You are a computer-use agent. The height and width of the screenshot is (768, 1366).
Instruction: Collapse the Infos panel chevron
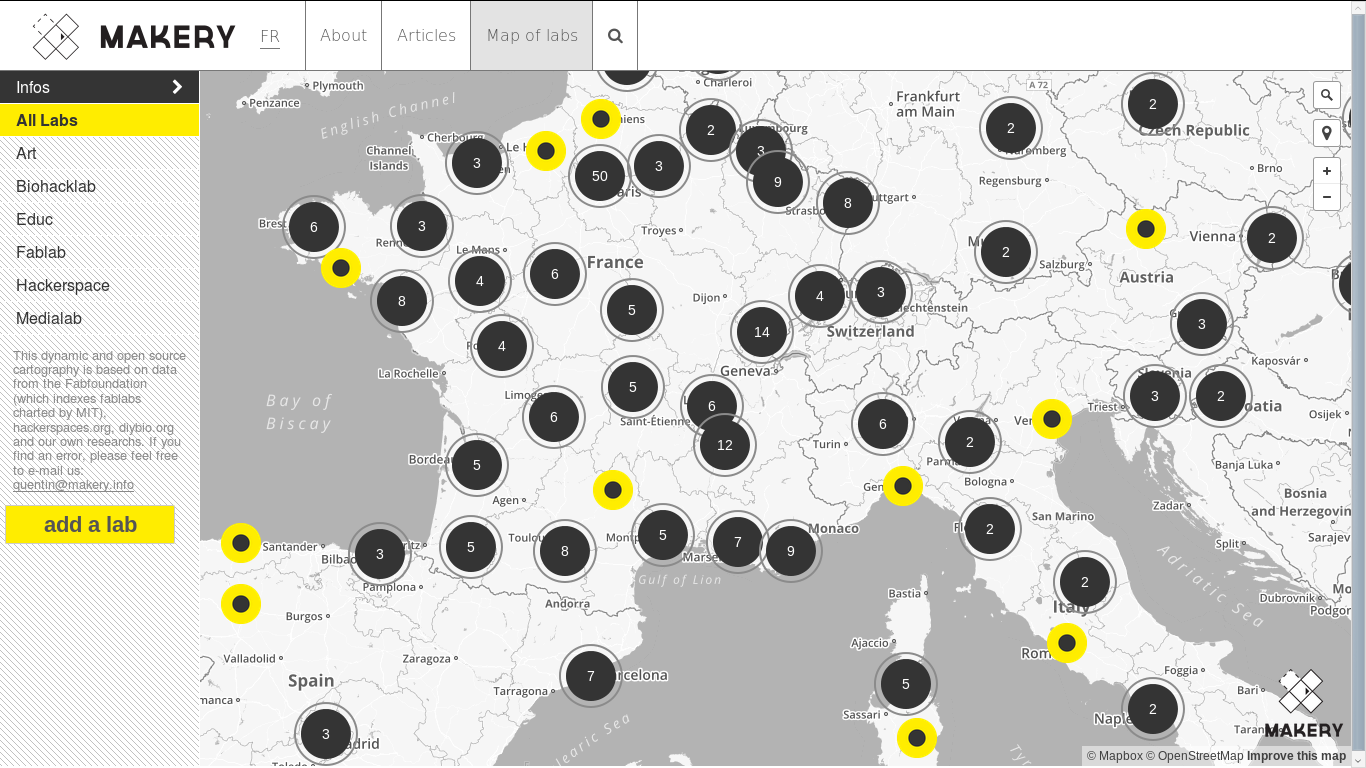coord(177,87)
